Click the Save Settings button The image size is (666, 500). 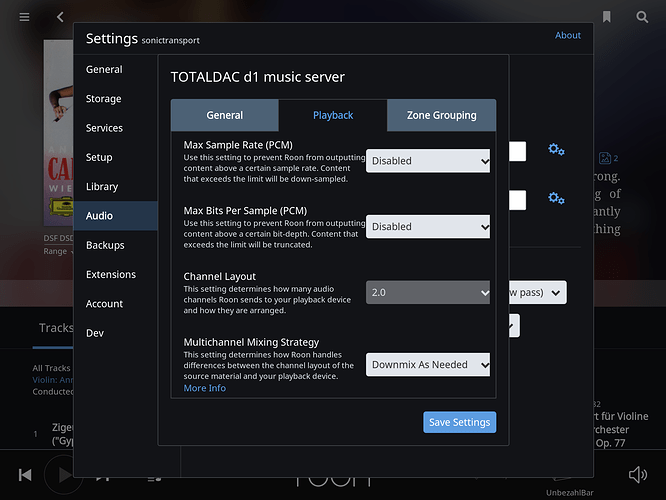[460, 422]
